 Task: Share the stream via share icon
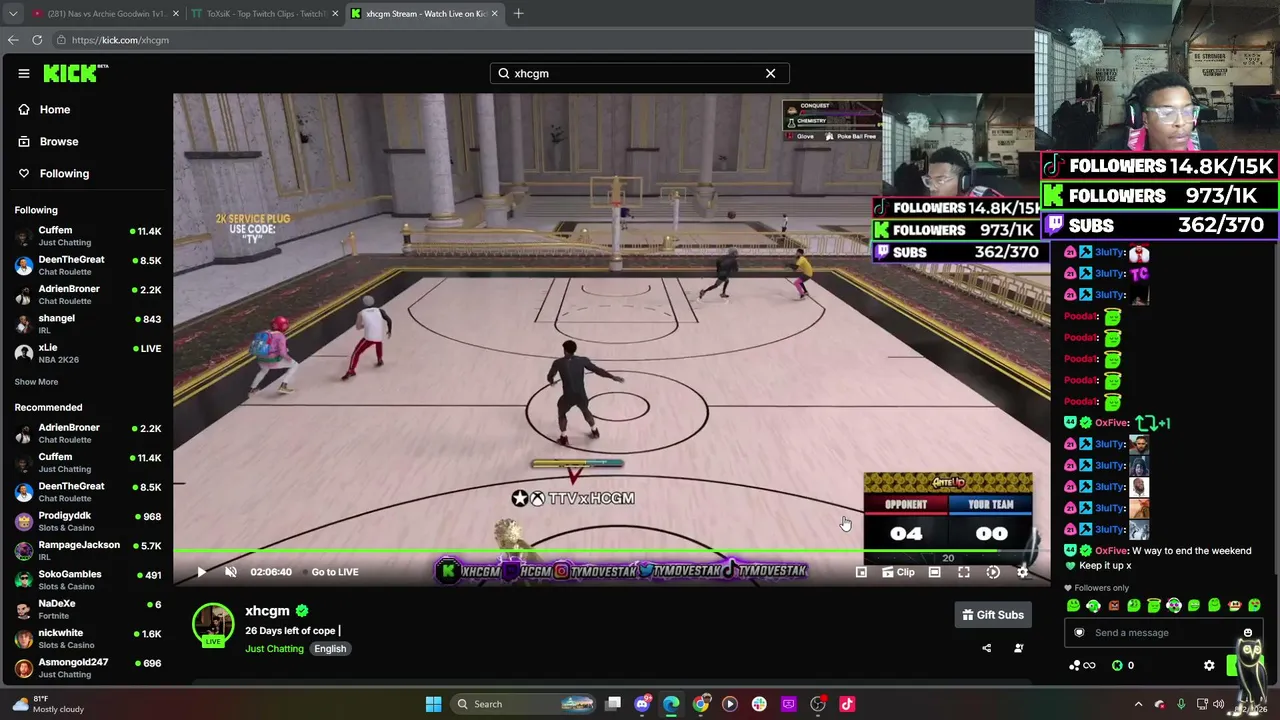987,648
